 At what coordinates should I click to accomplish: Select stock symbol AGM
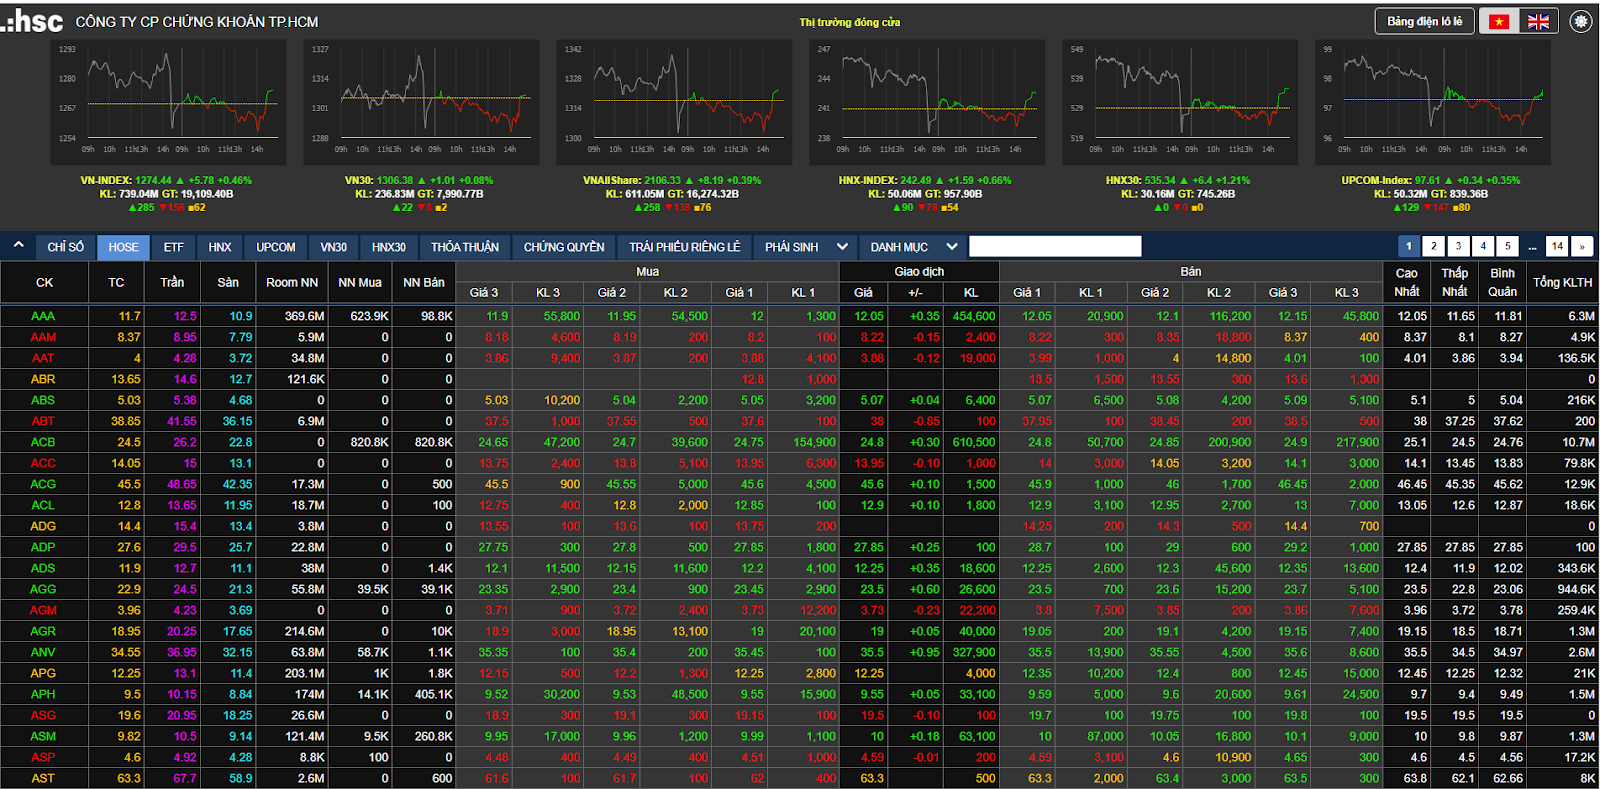[x=43, y=610]
